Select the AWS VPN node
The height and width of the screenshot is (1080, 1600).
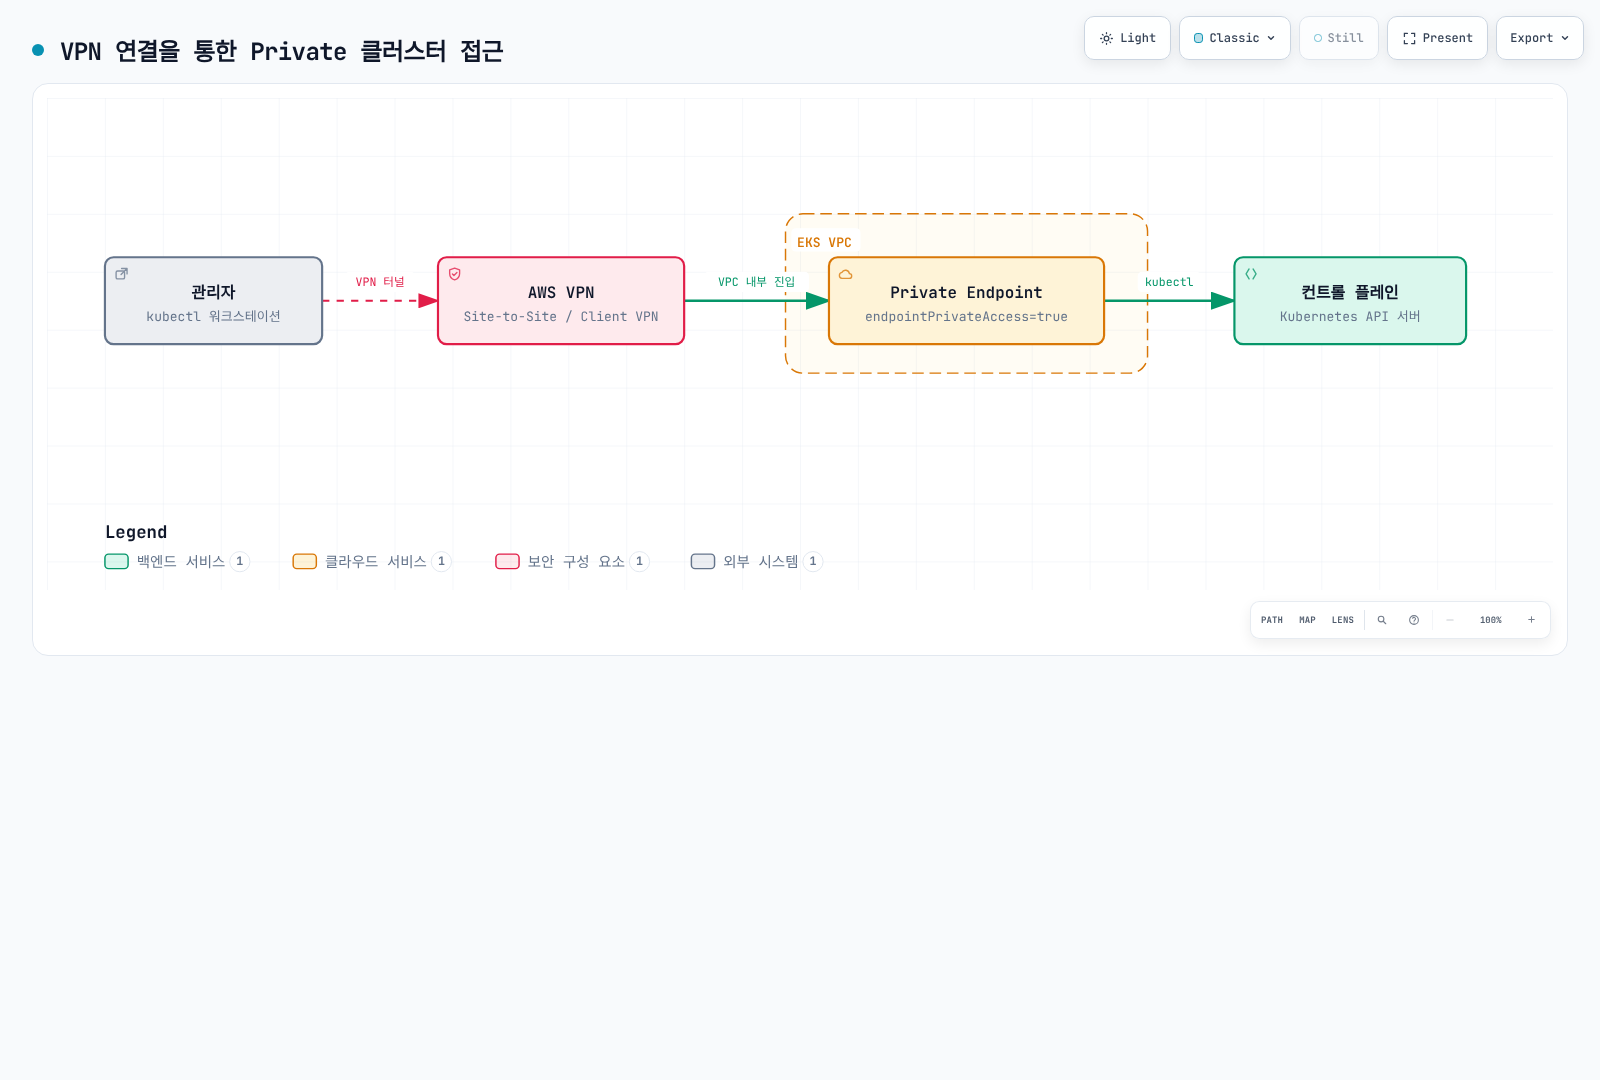pos(561,301)
